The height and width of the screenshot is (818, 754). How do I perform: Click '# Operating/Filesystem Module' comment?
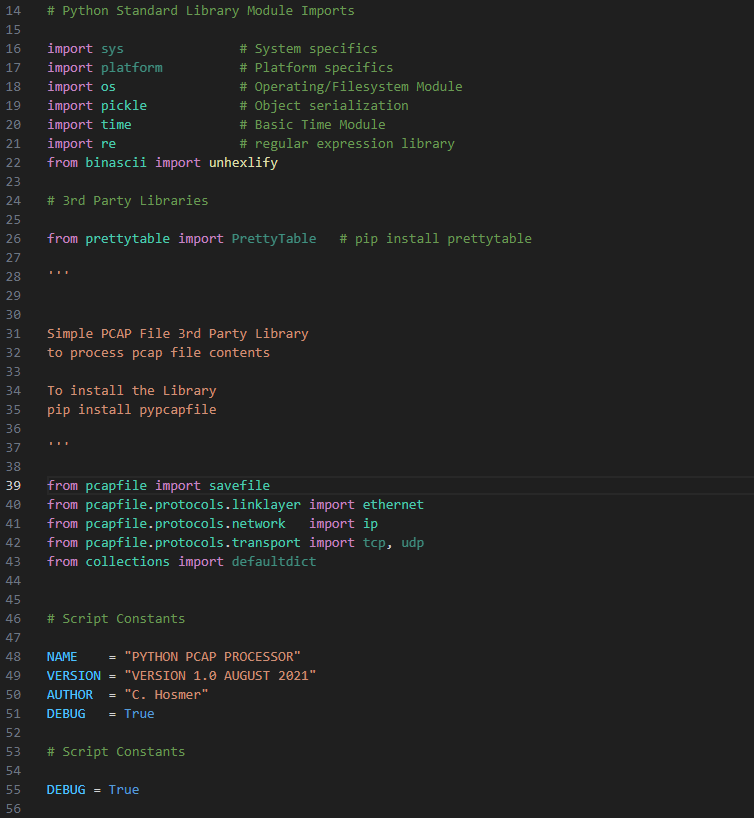(x=351, y=87)
